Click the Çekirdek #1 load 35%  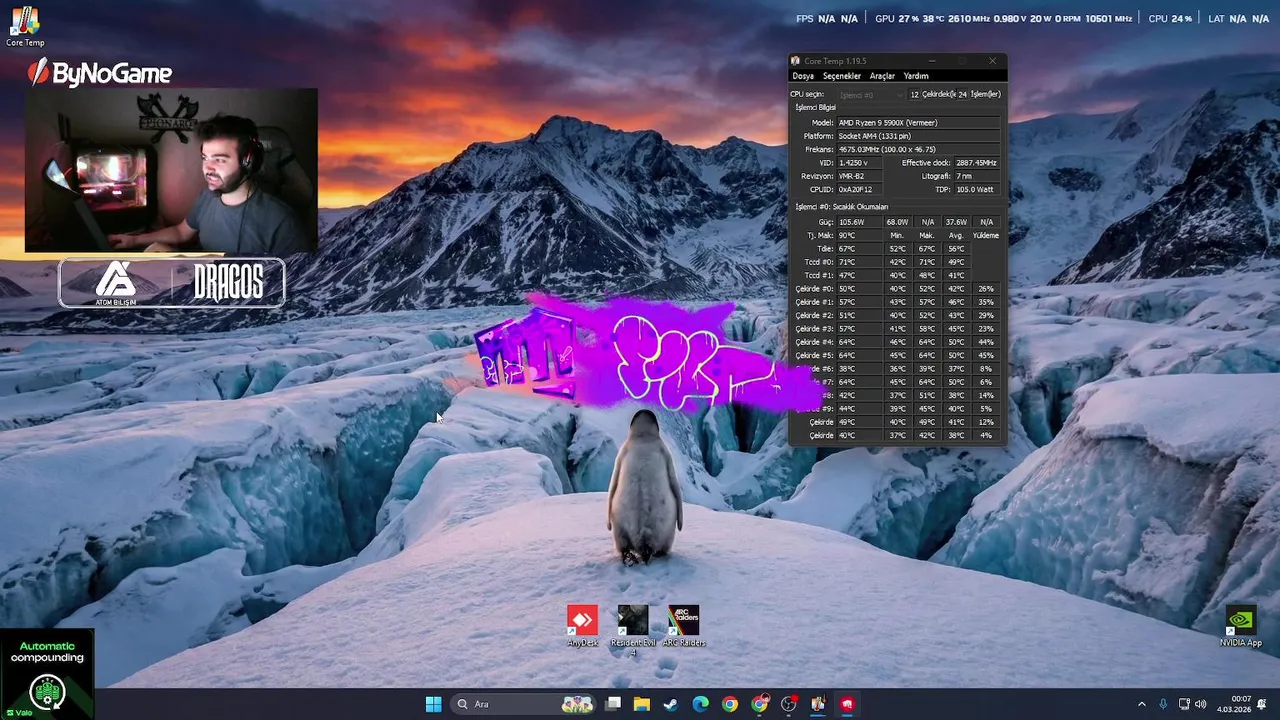click(x=986, y=302)
